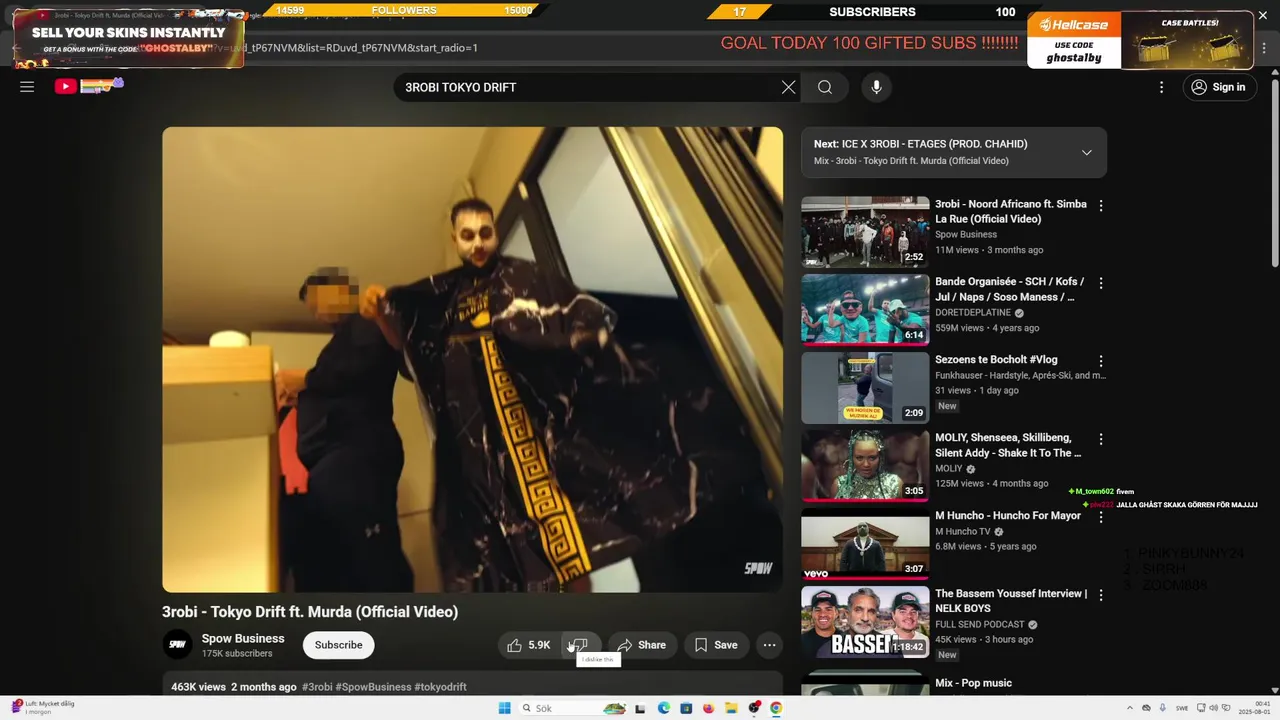Viewport: 1280px width, 720px height.
Task: Open the Windows Start menu
Action: pyautogui.click(x=505, y=708)
